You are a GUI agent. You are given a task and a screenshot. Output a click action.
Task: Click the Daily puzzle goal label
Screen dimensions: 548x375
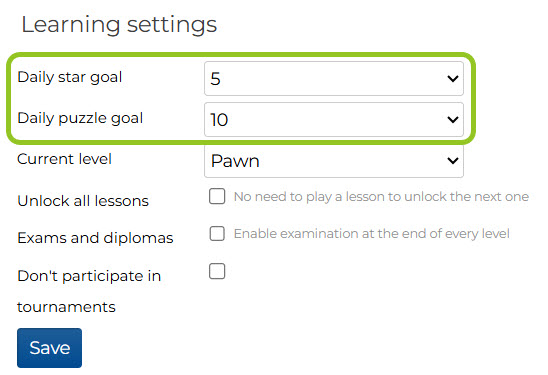(80, 118)
